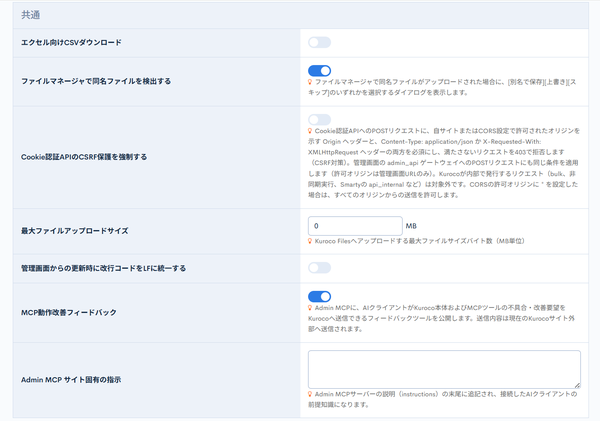Screen dimensions: 600x421
Task: Click the 管理画面からの更新時に改行コードをLFに統一する label
Action: pyautogui.click(x=103, y=268)
